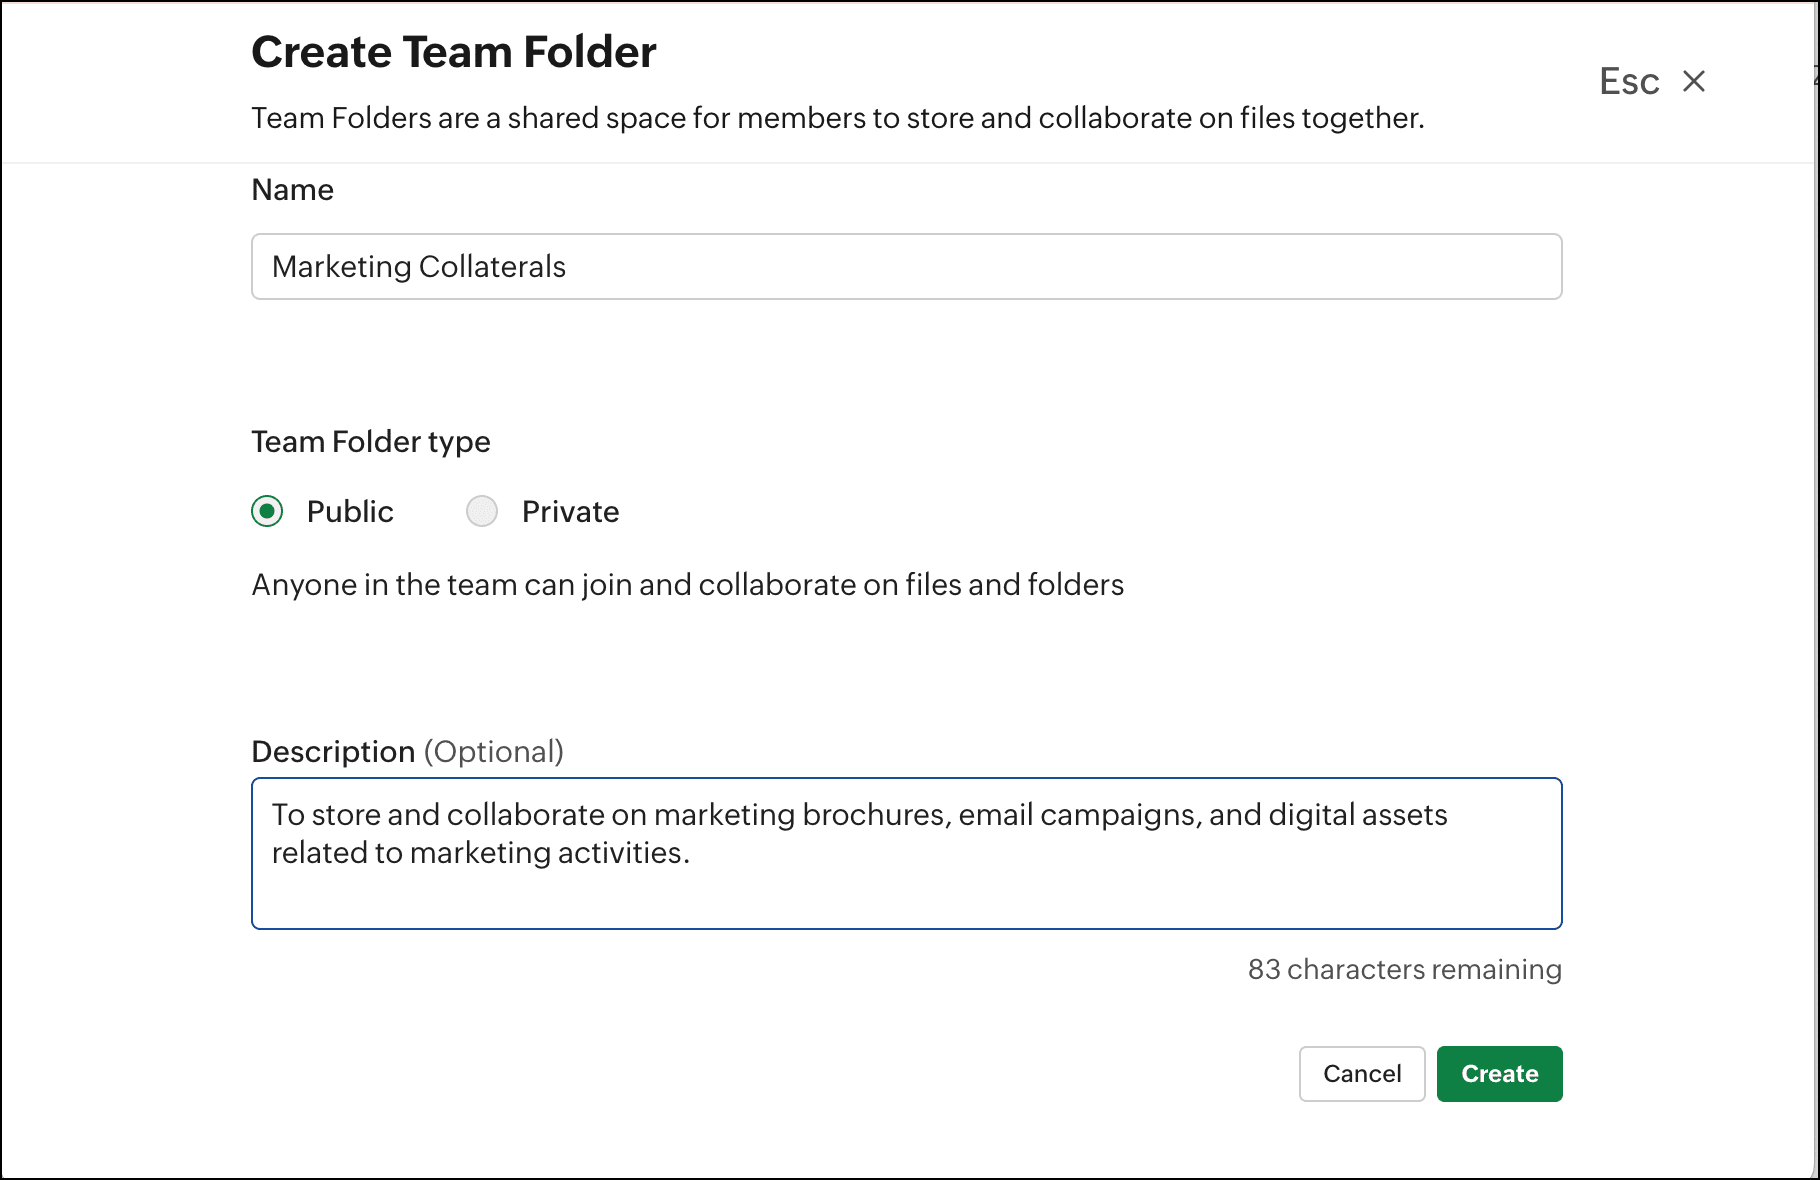Viewport: 1820px width, 1180px height.
Task: Focus the Name field containing Marketing Collaterals
Action: point(905,266)
